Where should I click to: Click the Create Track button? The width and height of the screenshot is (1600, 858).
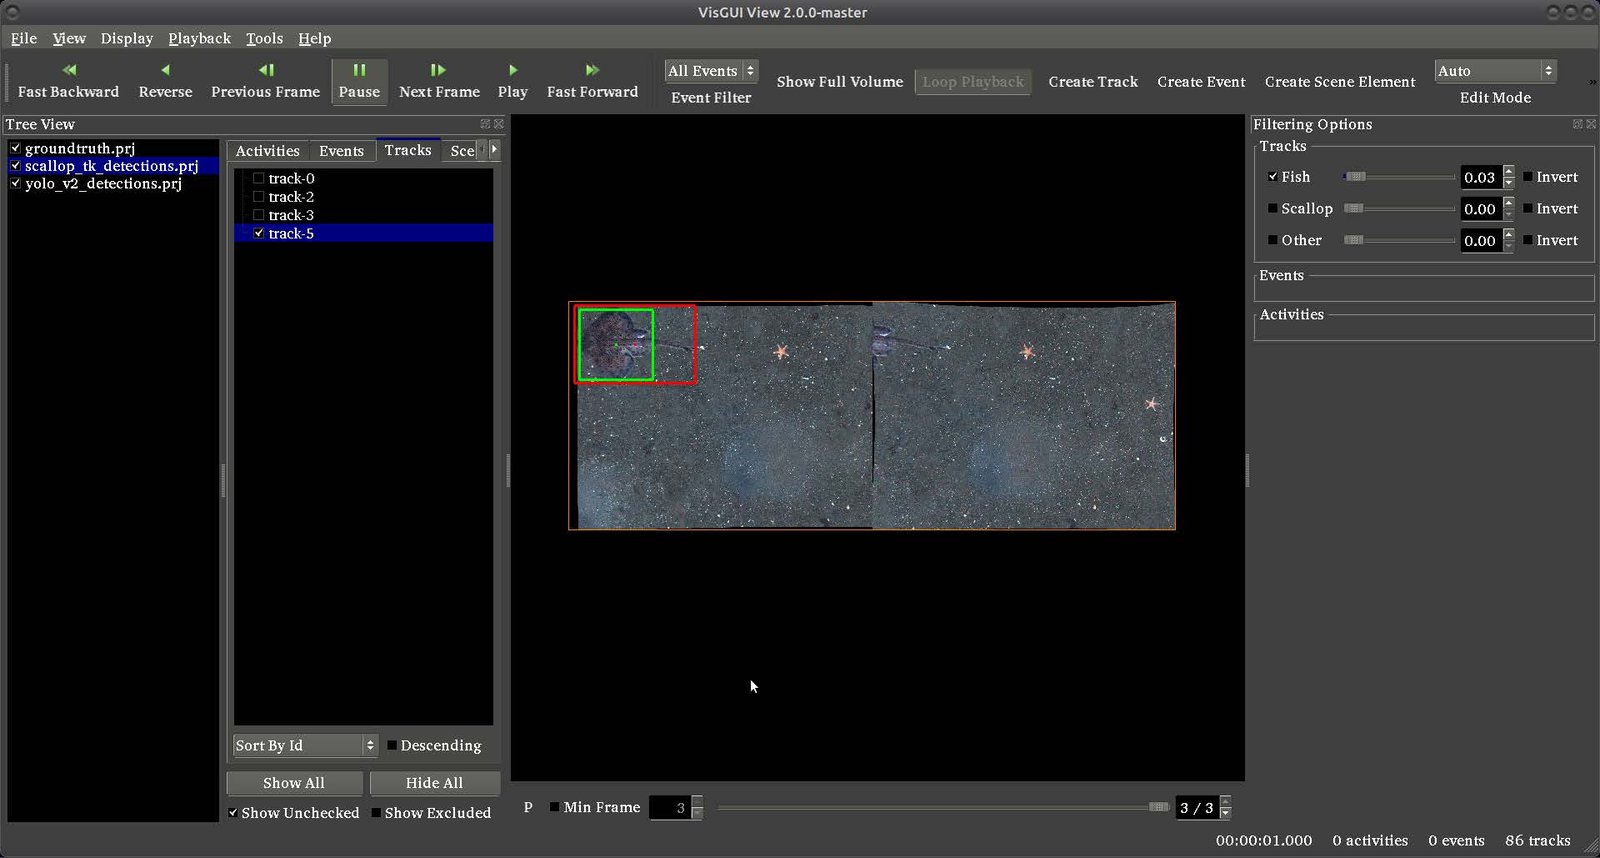tap(1093, 82)
